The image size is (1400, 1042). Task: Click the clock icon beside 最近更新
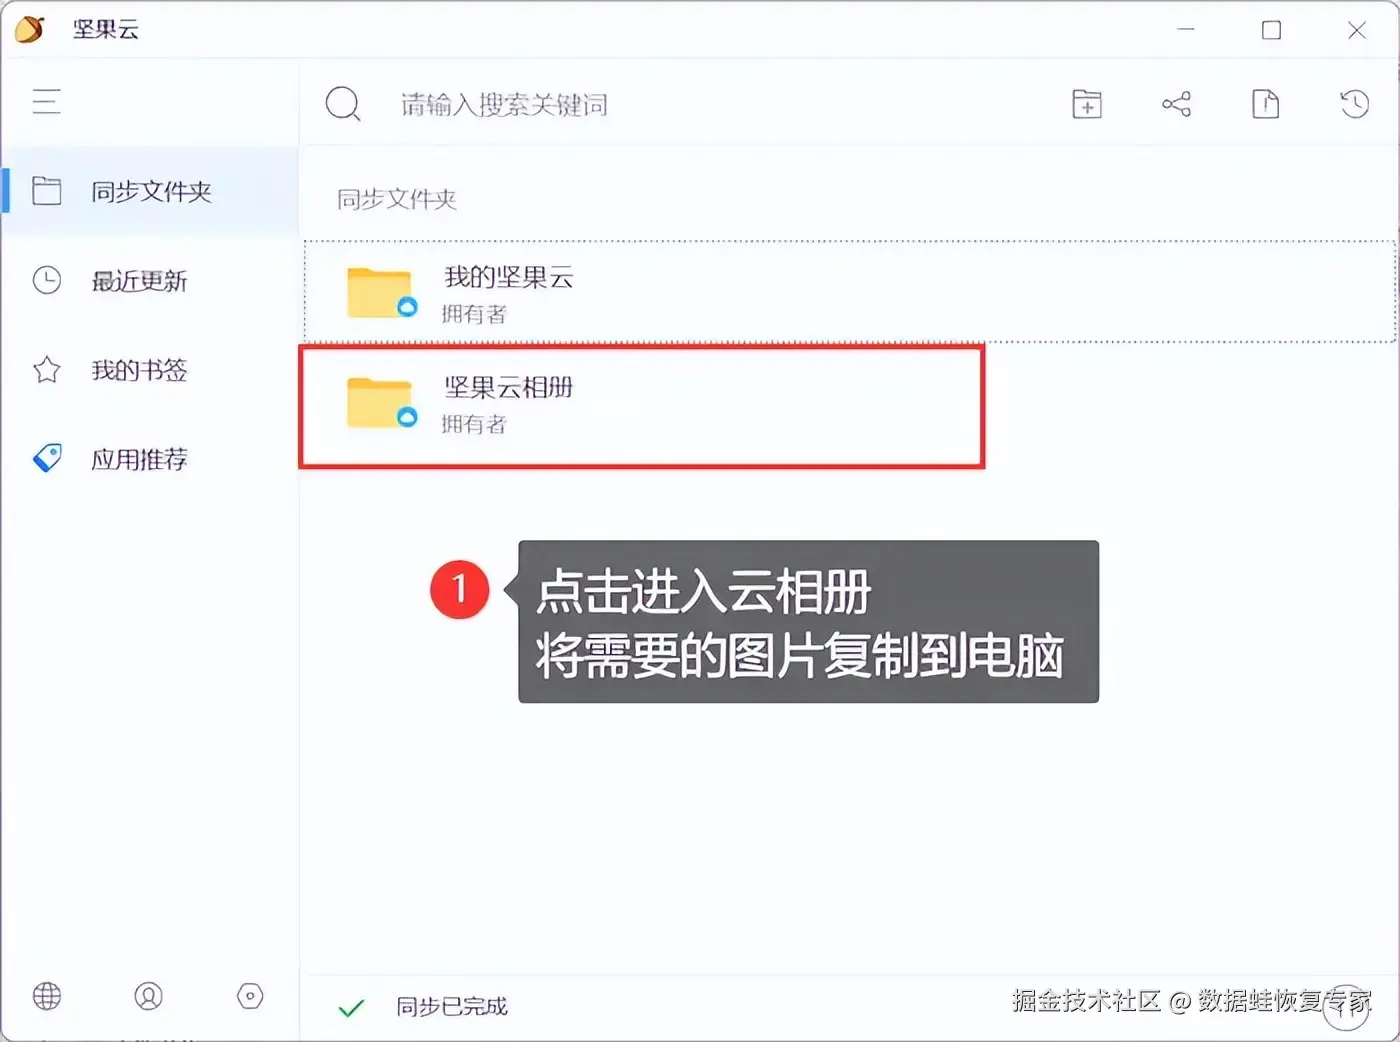[x=47, y=280]
